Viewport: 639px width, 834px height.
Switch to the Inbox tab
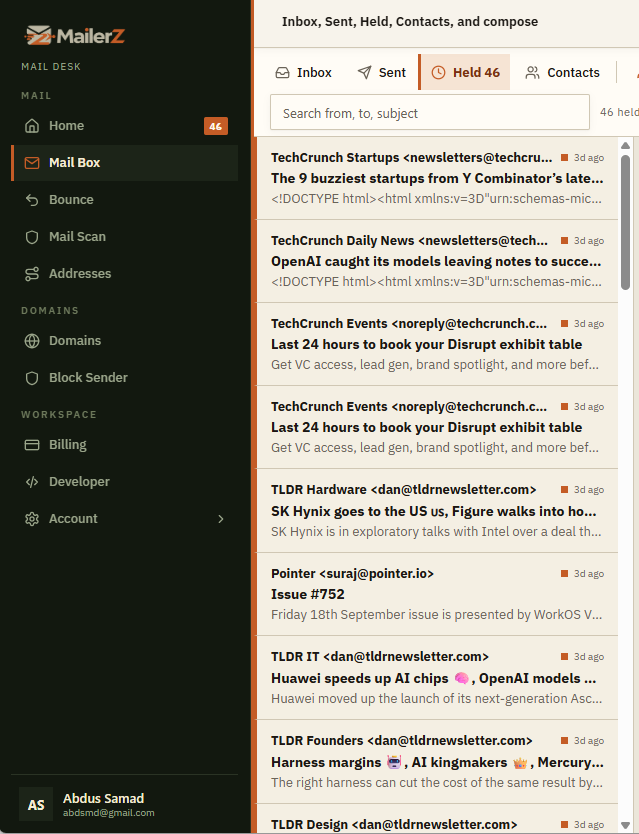pyautogui.click(x=303, y=72)
